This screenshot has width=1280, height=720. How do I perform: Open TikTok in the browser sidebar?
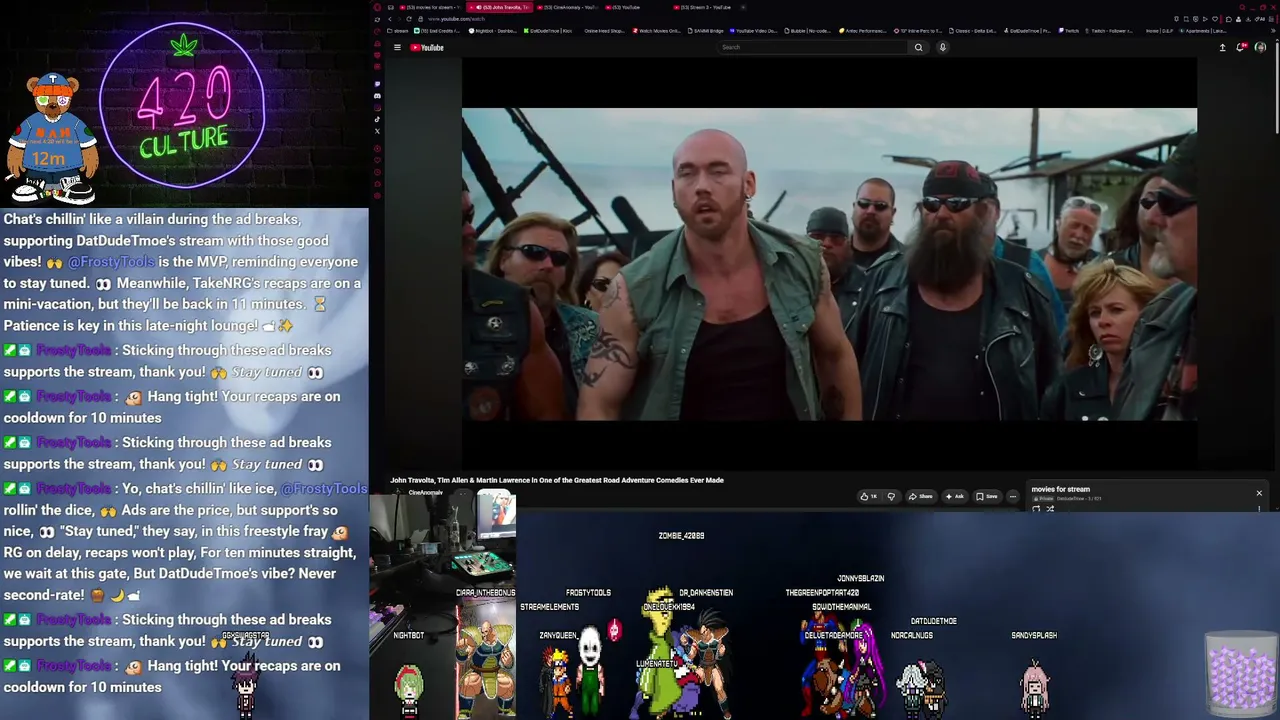coord(377,119)
